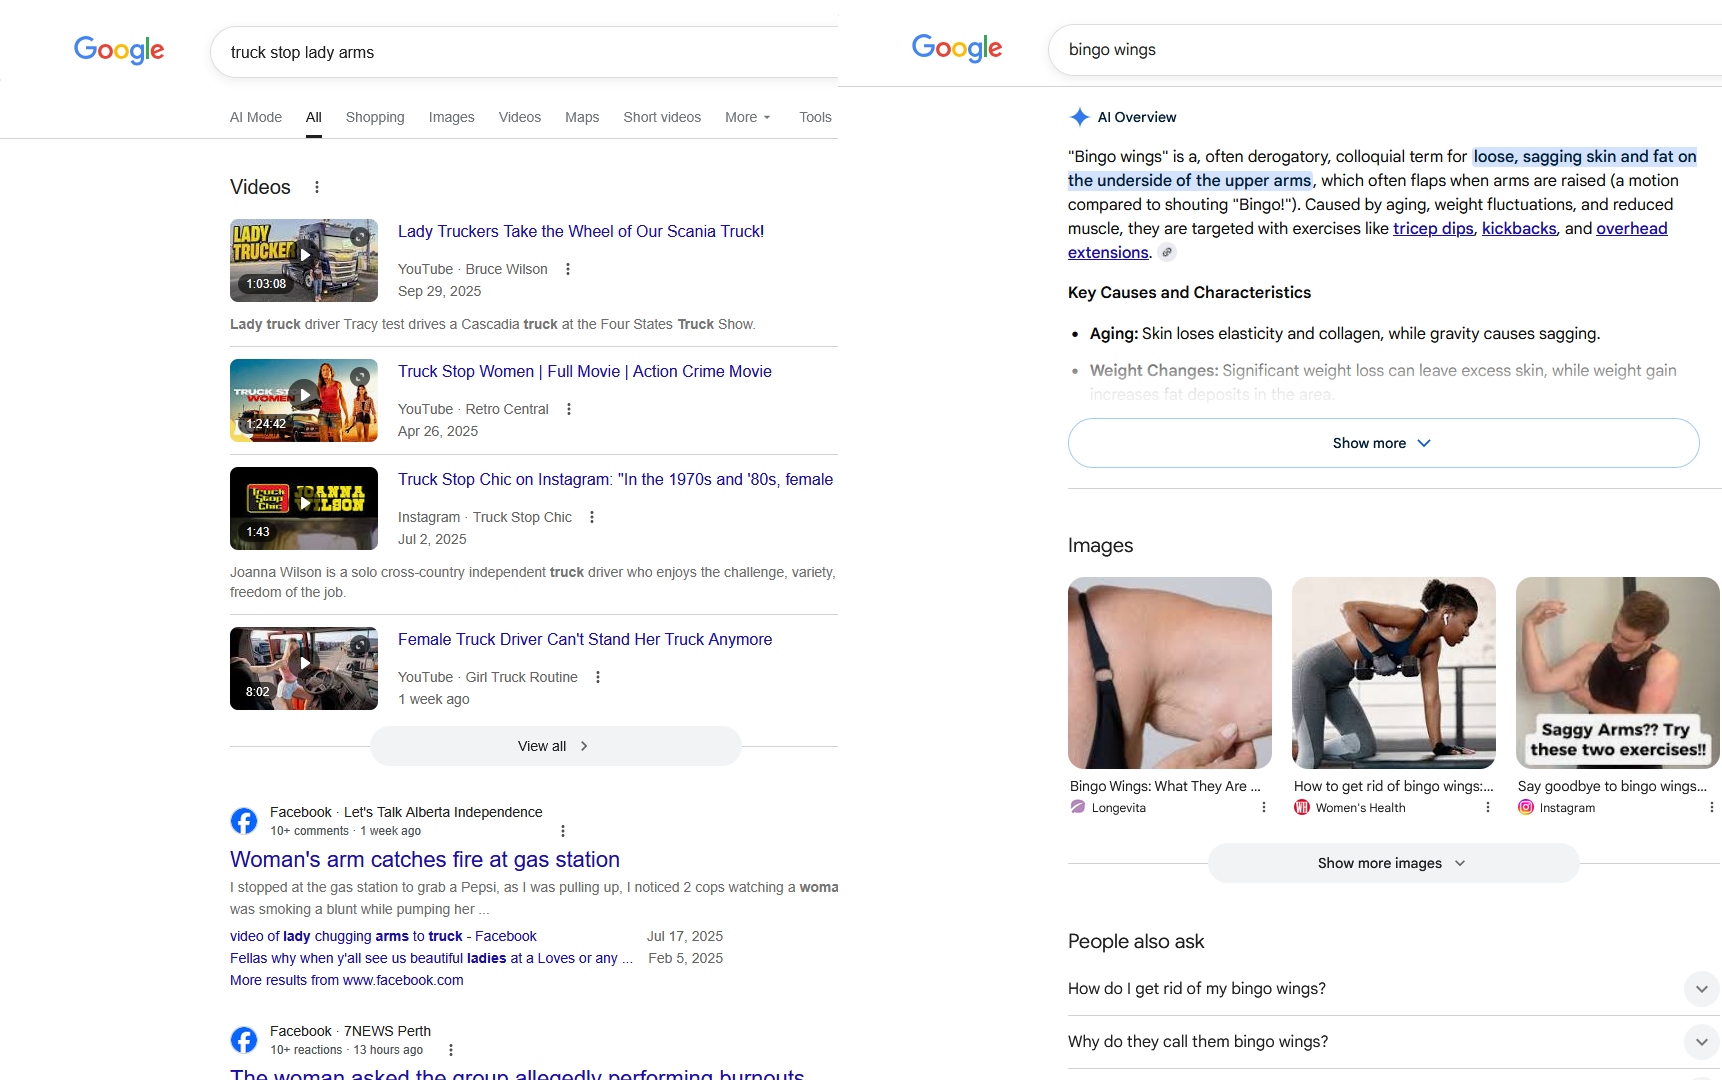Click the Google logo above the Videos results
1722x1080 pixels.
click(119, 50)
